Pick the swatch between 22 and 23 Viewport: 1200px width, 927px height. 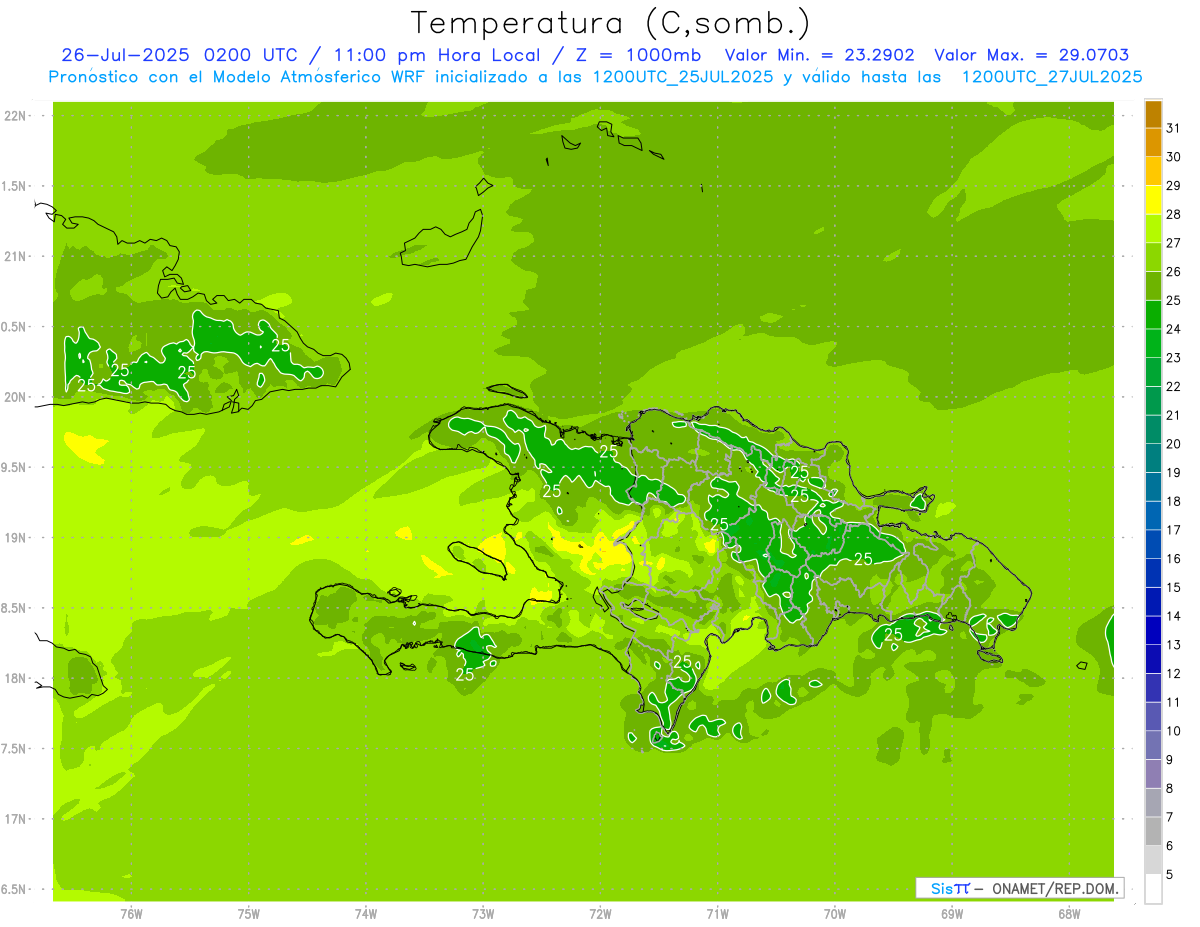click(1153, 373)
